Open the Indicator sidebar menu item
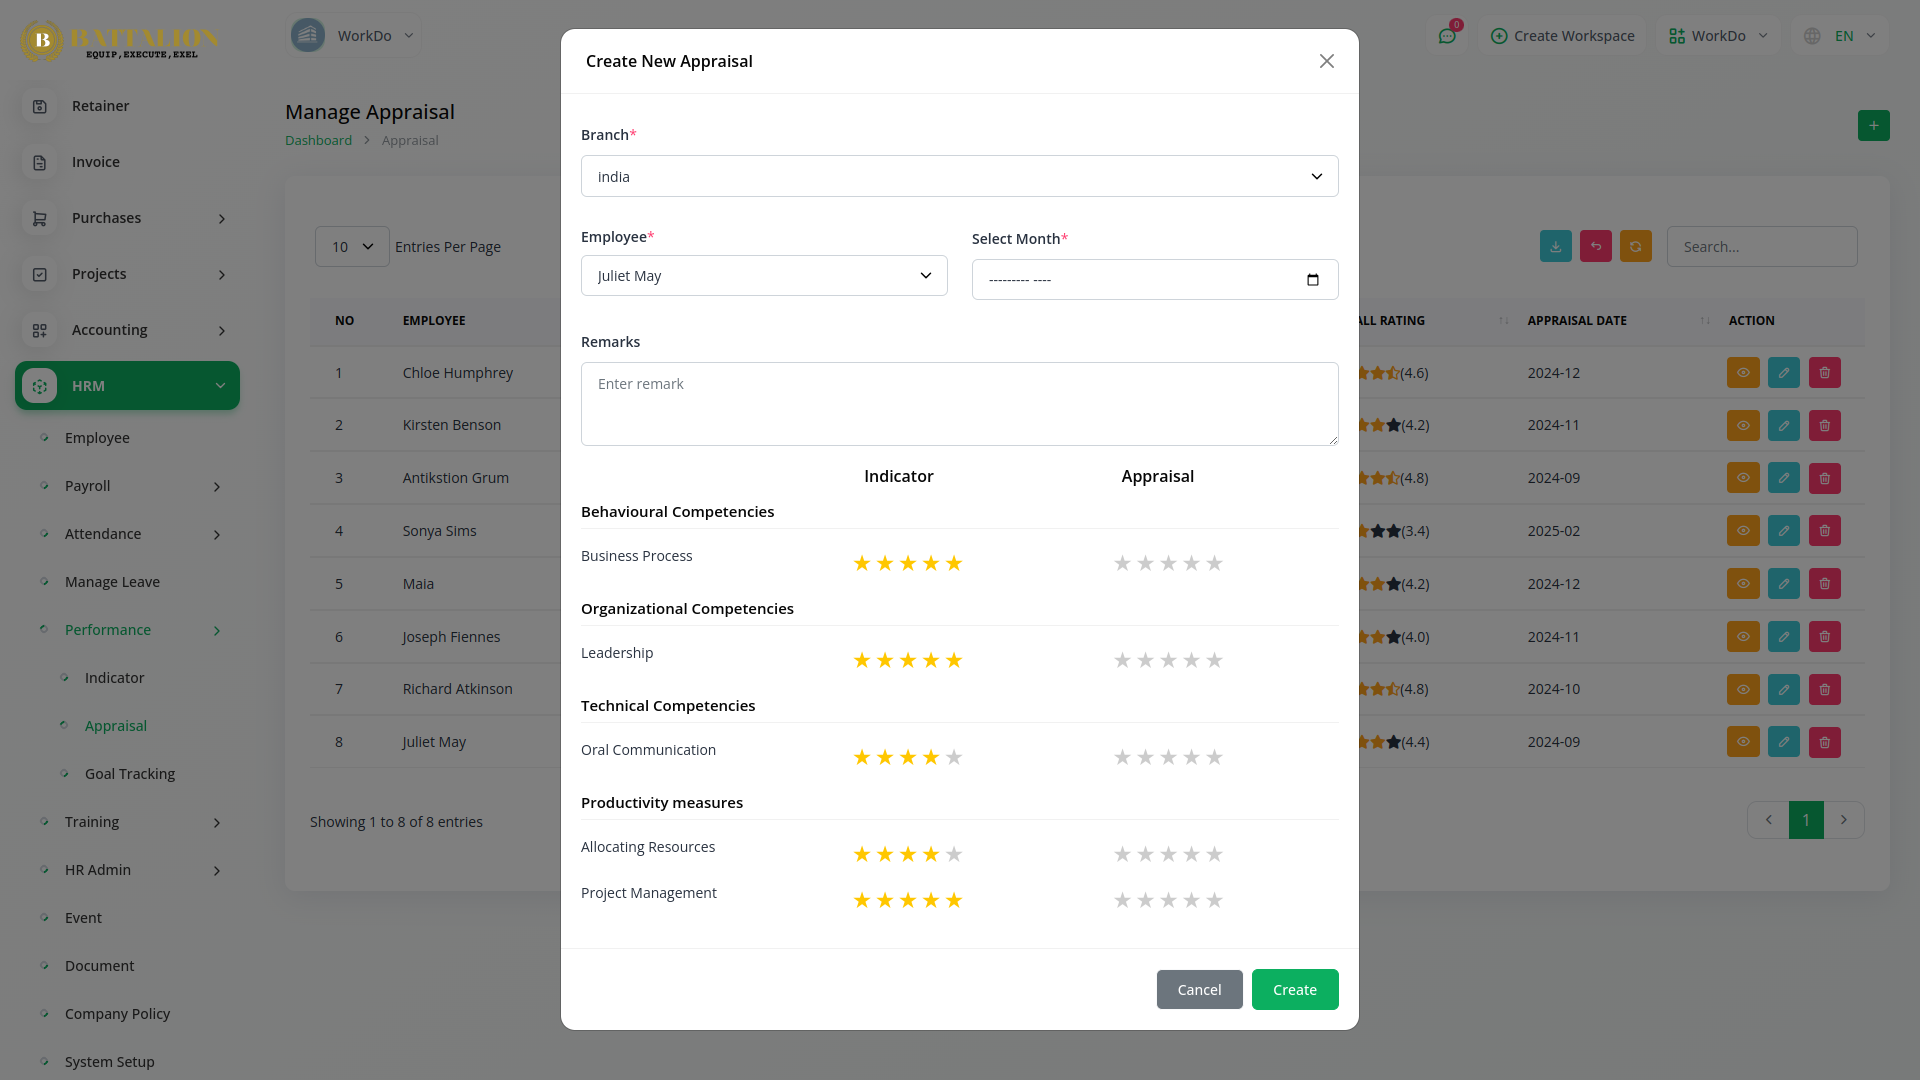 (114, 678)
